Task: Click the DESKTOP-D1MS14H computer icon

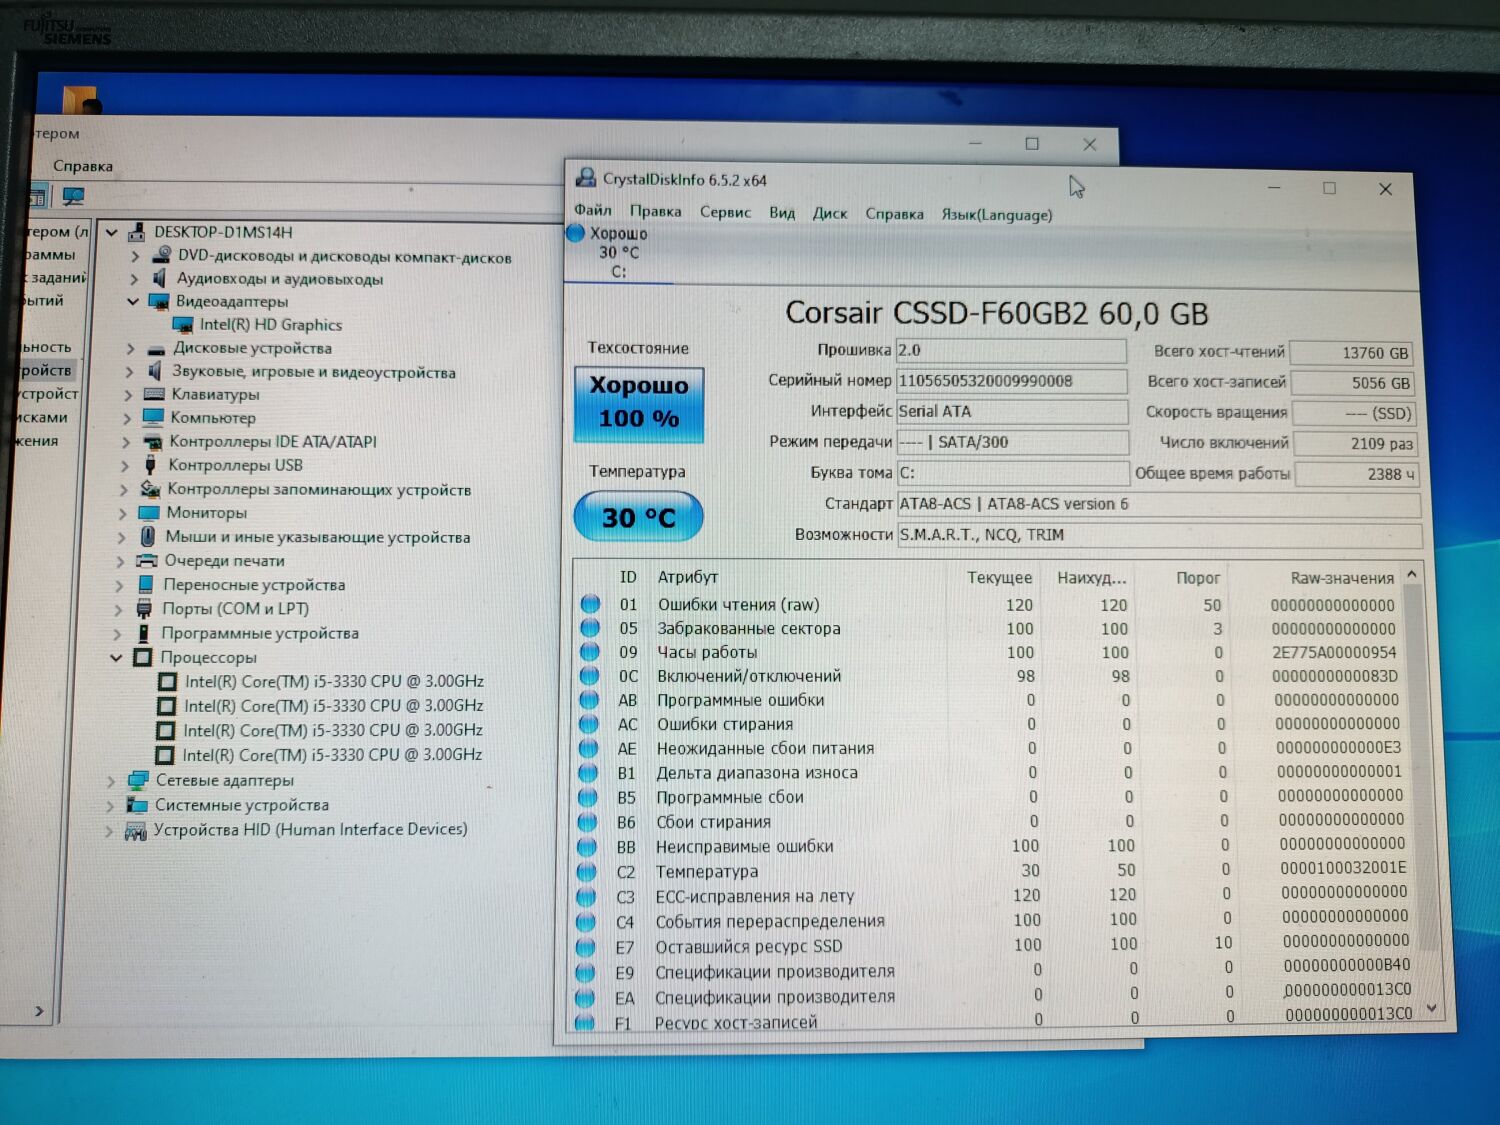Action: [137, 231]
